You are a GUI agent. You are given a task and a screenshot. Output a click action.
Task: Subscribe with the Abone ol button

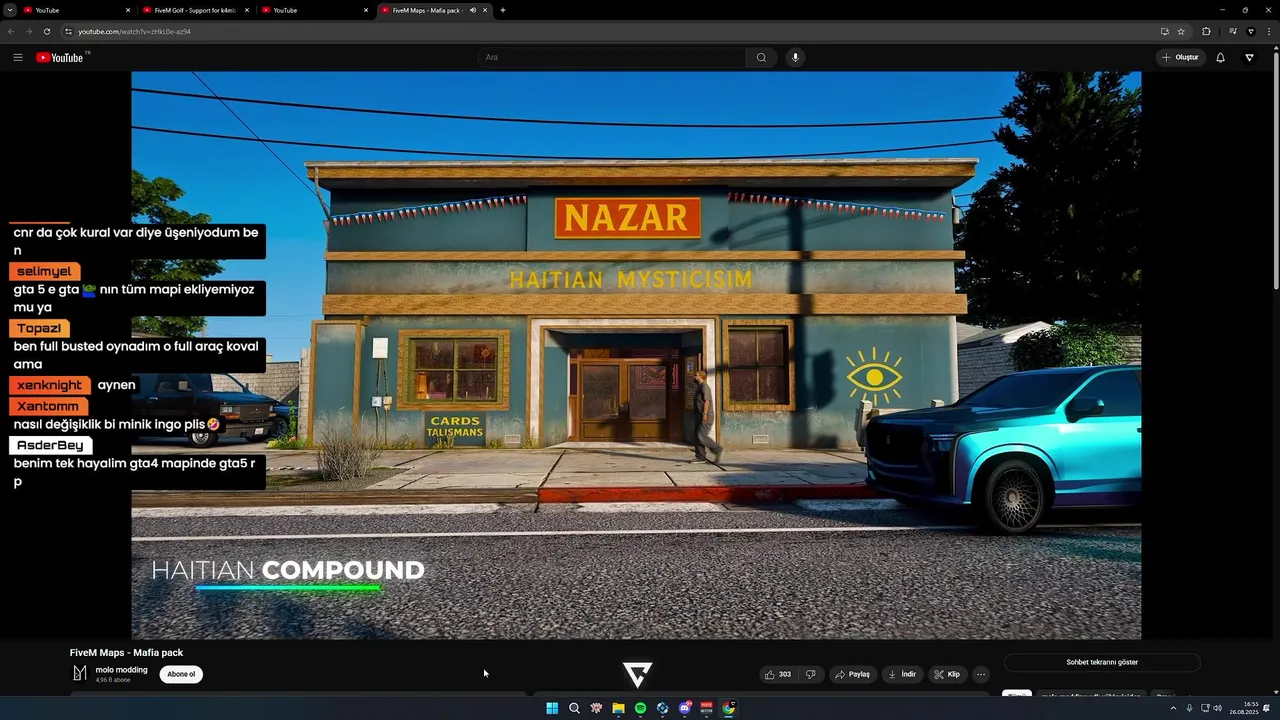click(x=181, y=674)
